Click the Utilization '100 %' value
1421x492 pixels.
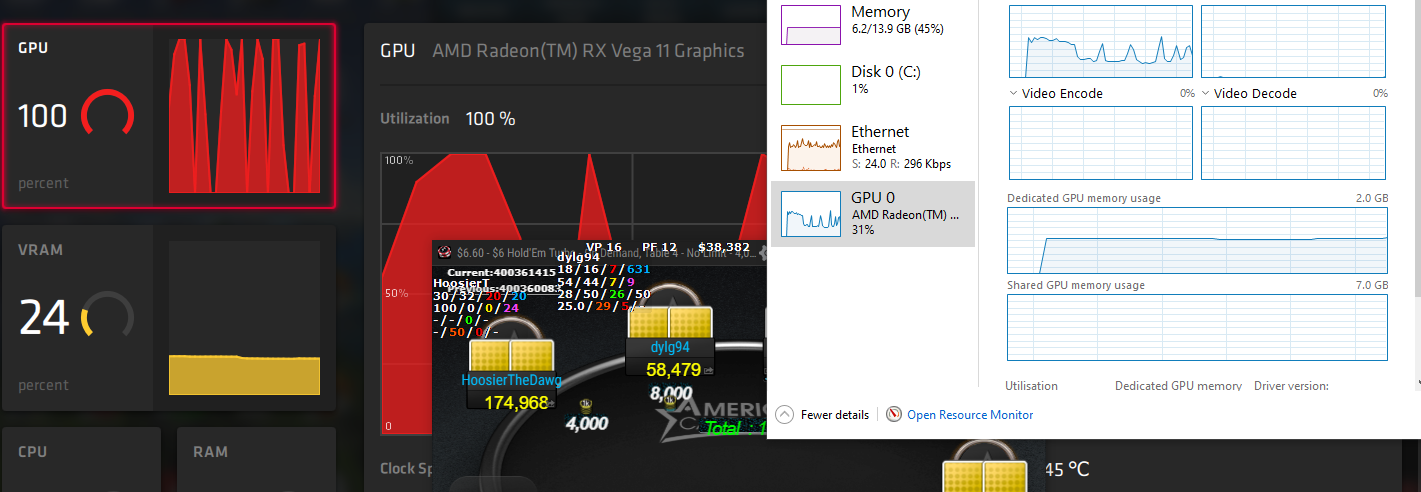(x=490, y=118)
